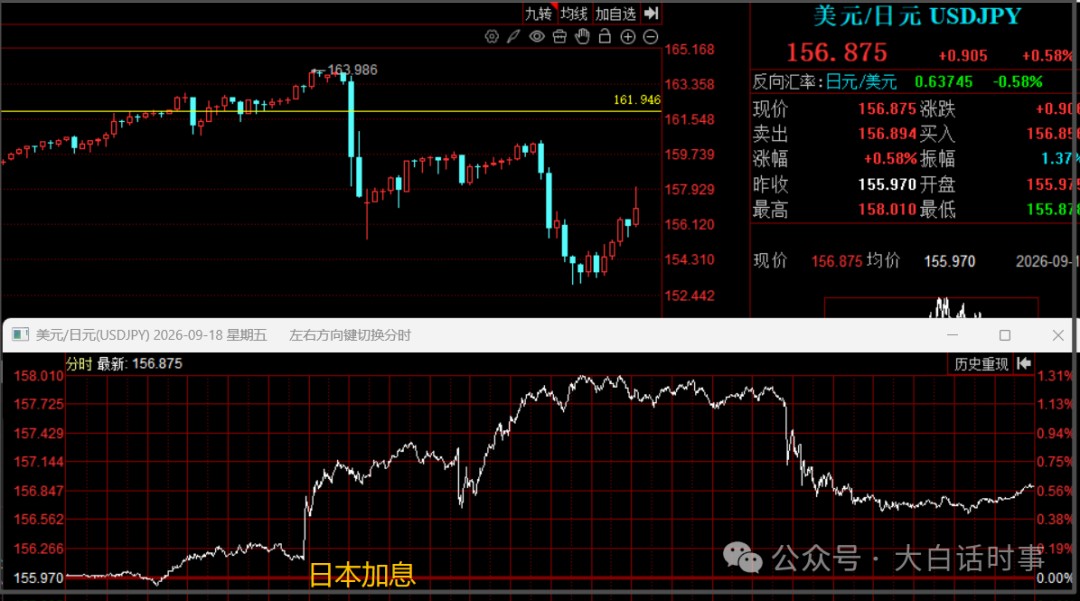Click the intraday window icon in the title bar

click(x=21, y=335)
